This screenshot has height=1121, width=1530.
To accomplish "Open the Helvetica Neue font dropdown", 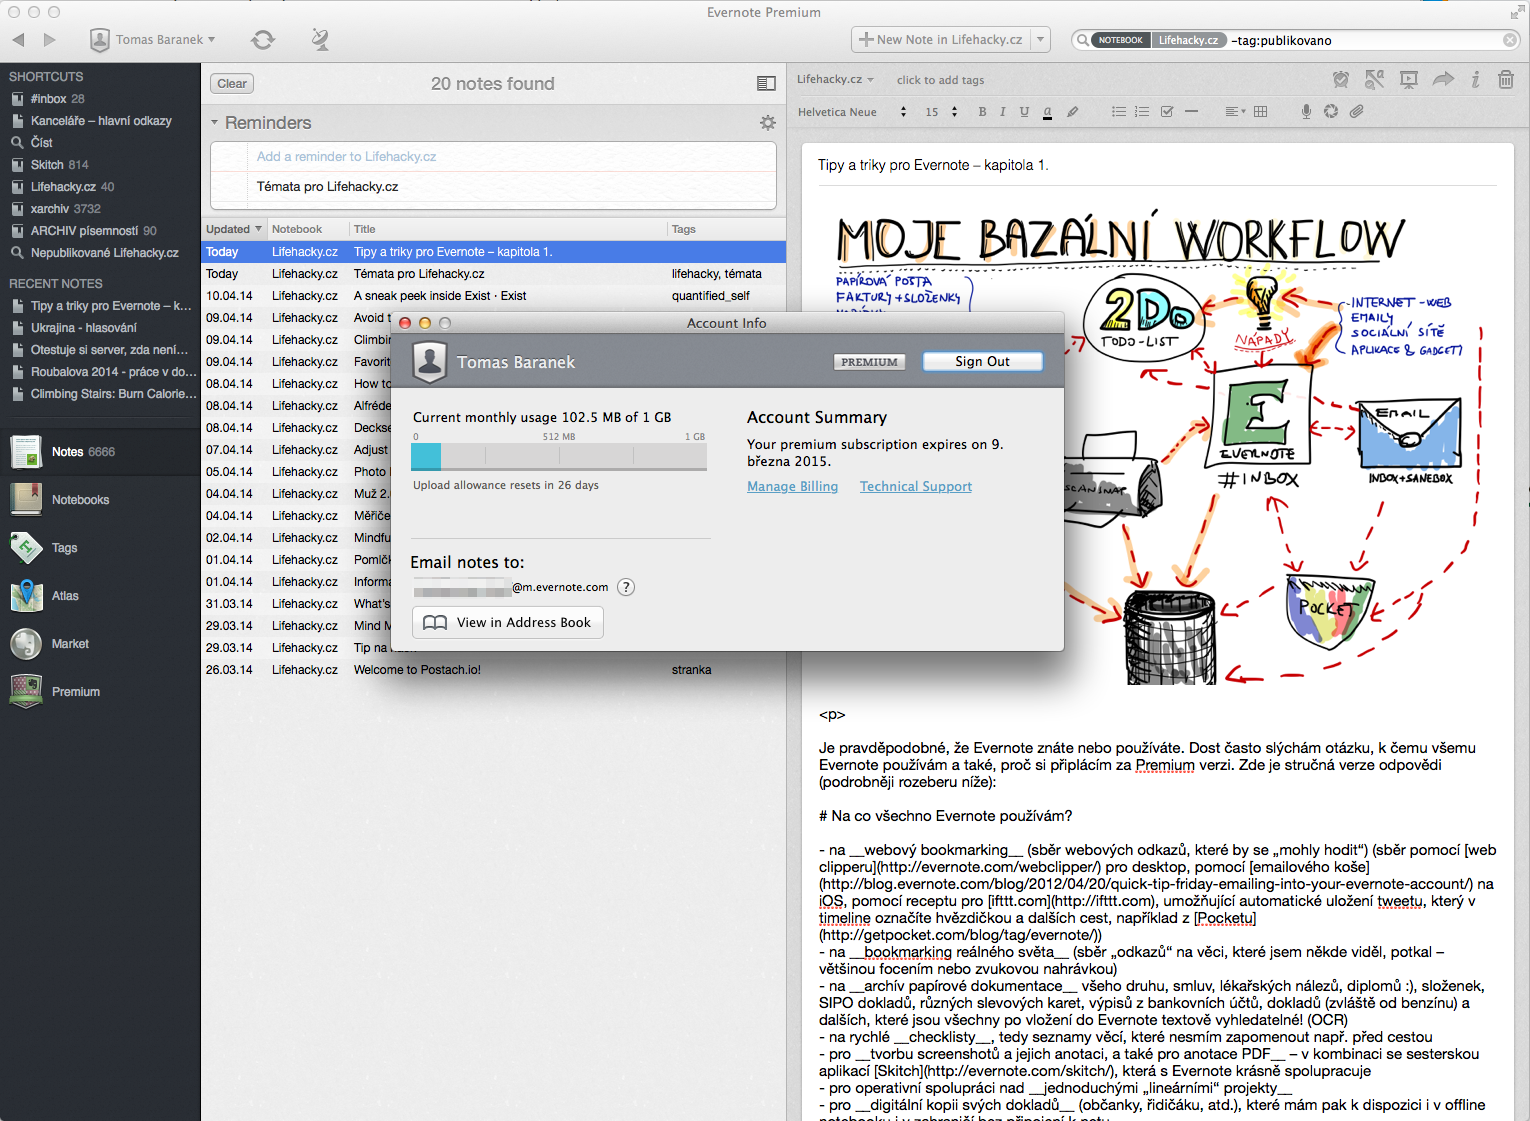I will 845,111.
